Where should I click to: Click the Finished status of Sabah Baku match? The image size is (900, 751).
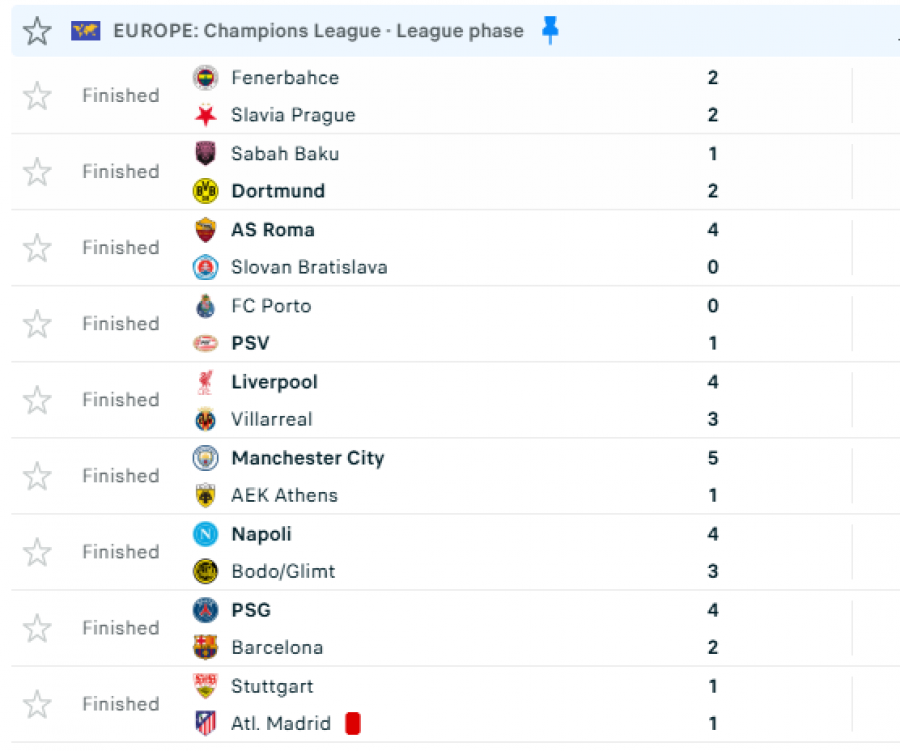coord(121,172)
